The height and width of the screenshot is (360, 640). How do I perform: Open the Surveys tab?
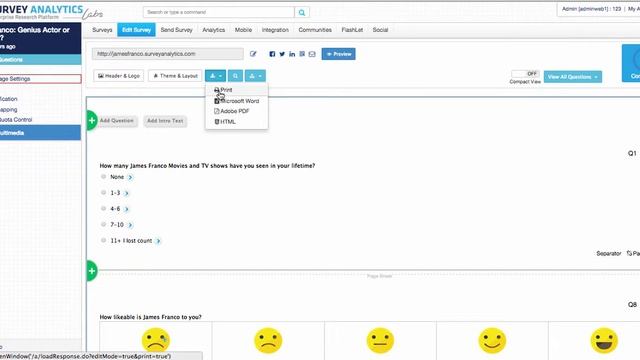102,30
